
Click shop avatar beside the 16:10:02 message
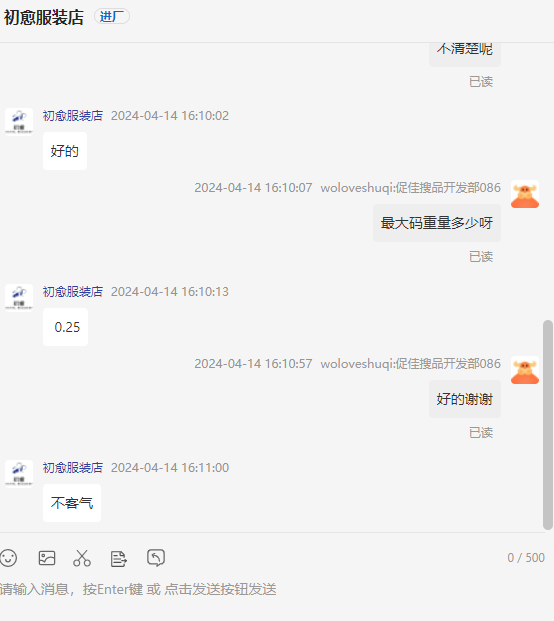coord(19,122)
